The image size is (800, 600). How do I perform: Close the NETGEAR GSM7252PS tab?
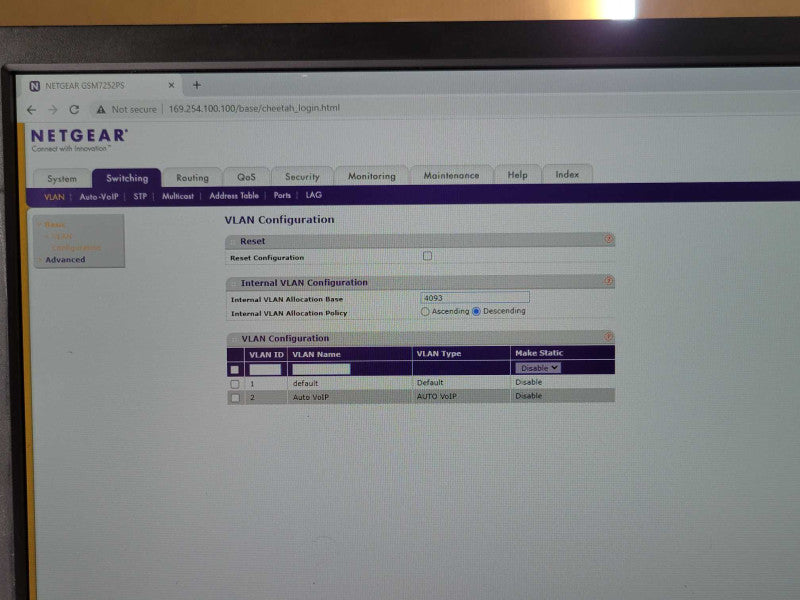coord(171,85)
